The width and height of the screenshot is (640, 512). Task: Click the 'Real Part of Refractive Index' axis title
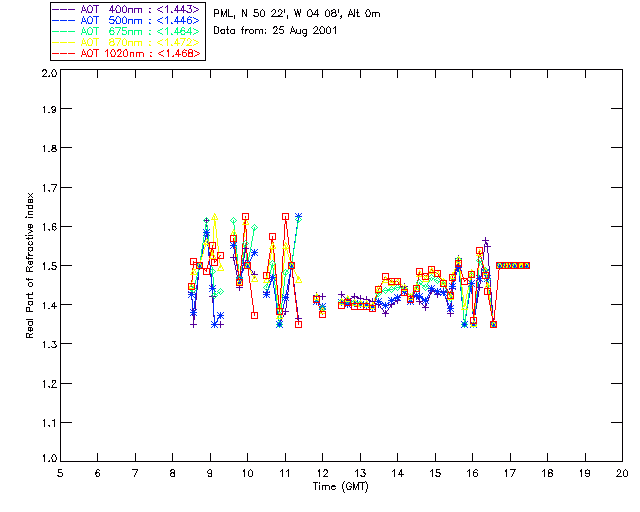31,263
